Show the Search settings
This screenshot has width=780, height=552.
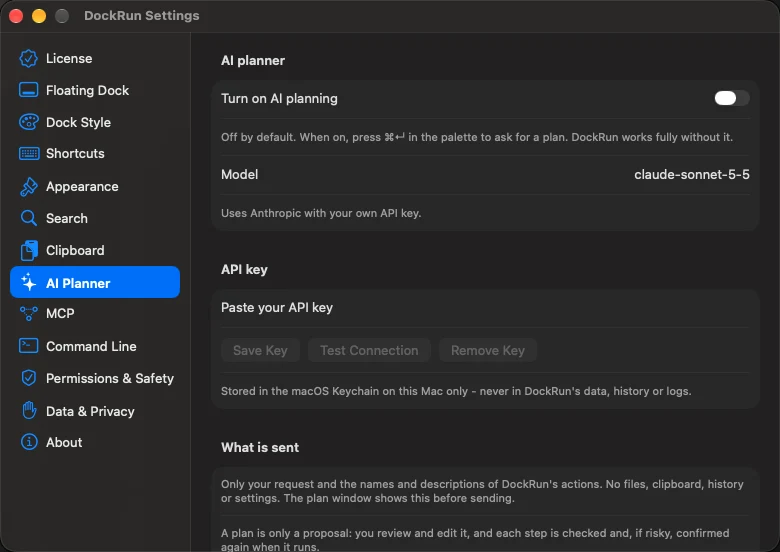[67, 218]
